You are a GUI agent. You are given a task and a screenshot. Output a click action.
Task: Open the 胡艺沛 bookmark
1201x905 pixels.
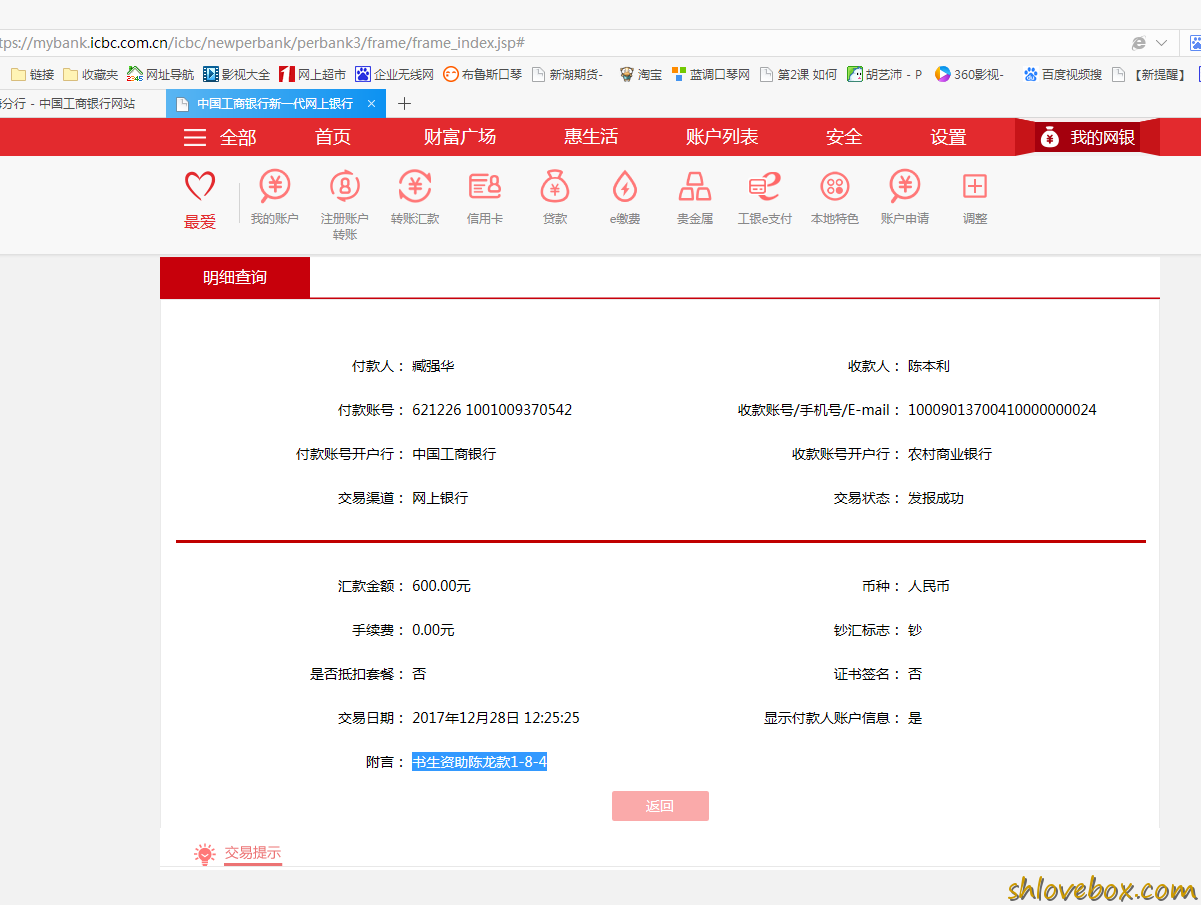coord(884,74)
